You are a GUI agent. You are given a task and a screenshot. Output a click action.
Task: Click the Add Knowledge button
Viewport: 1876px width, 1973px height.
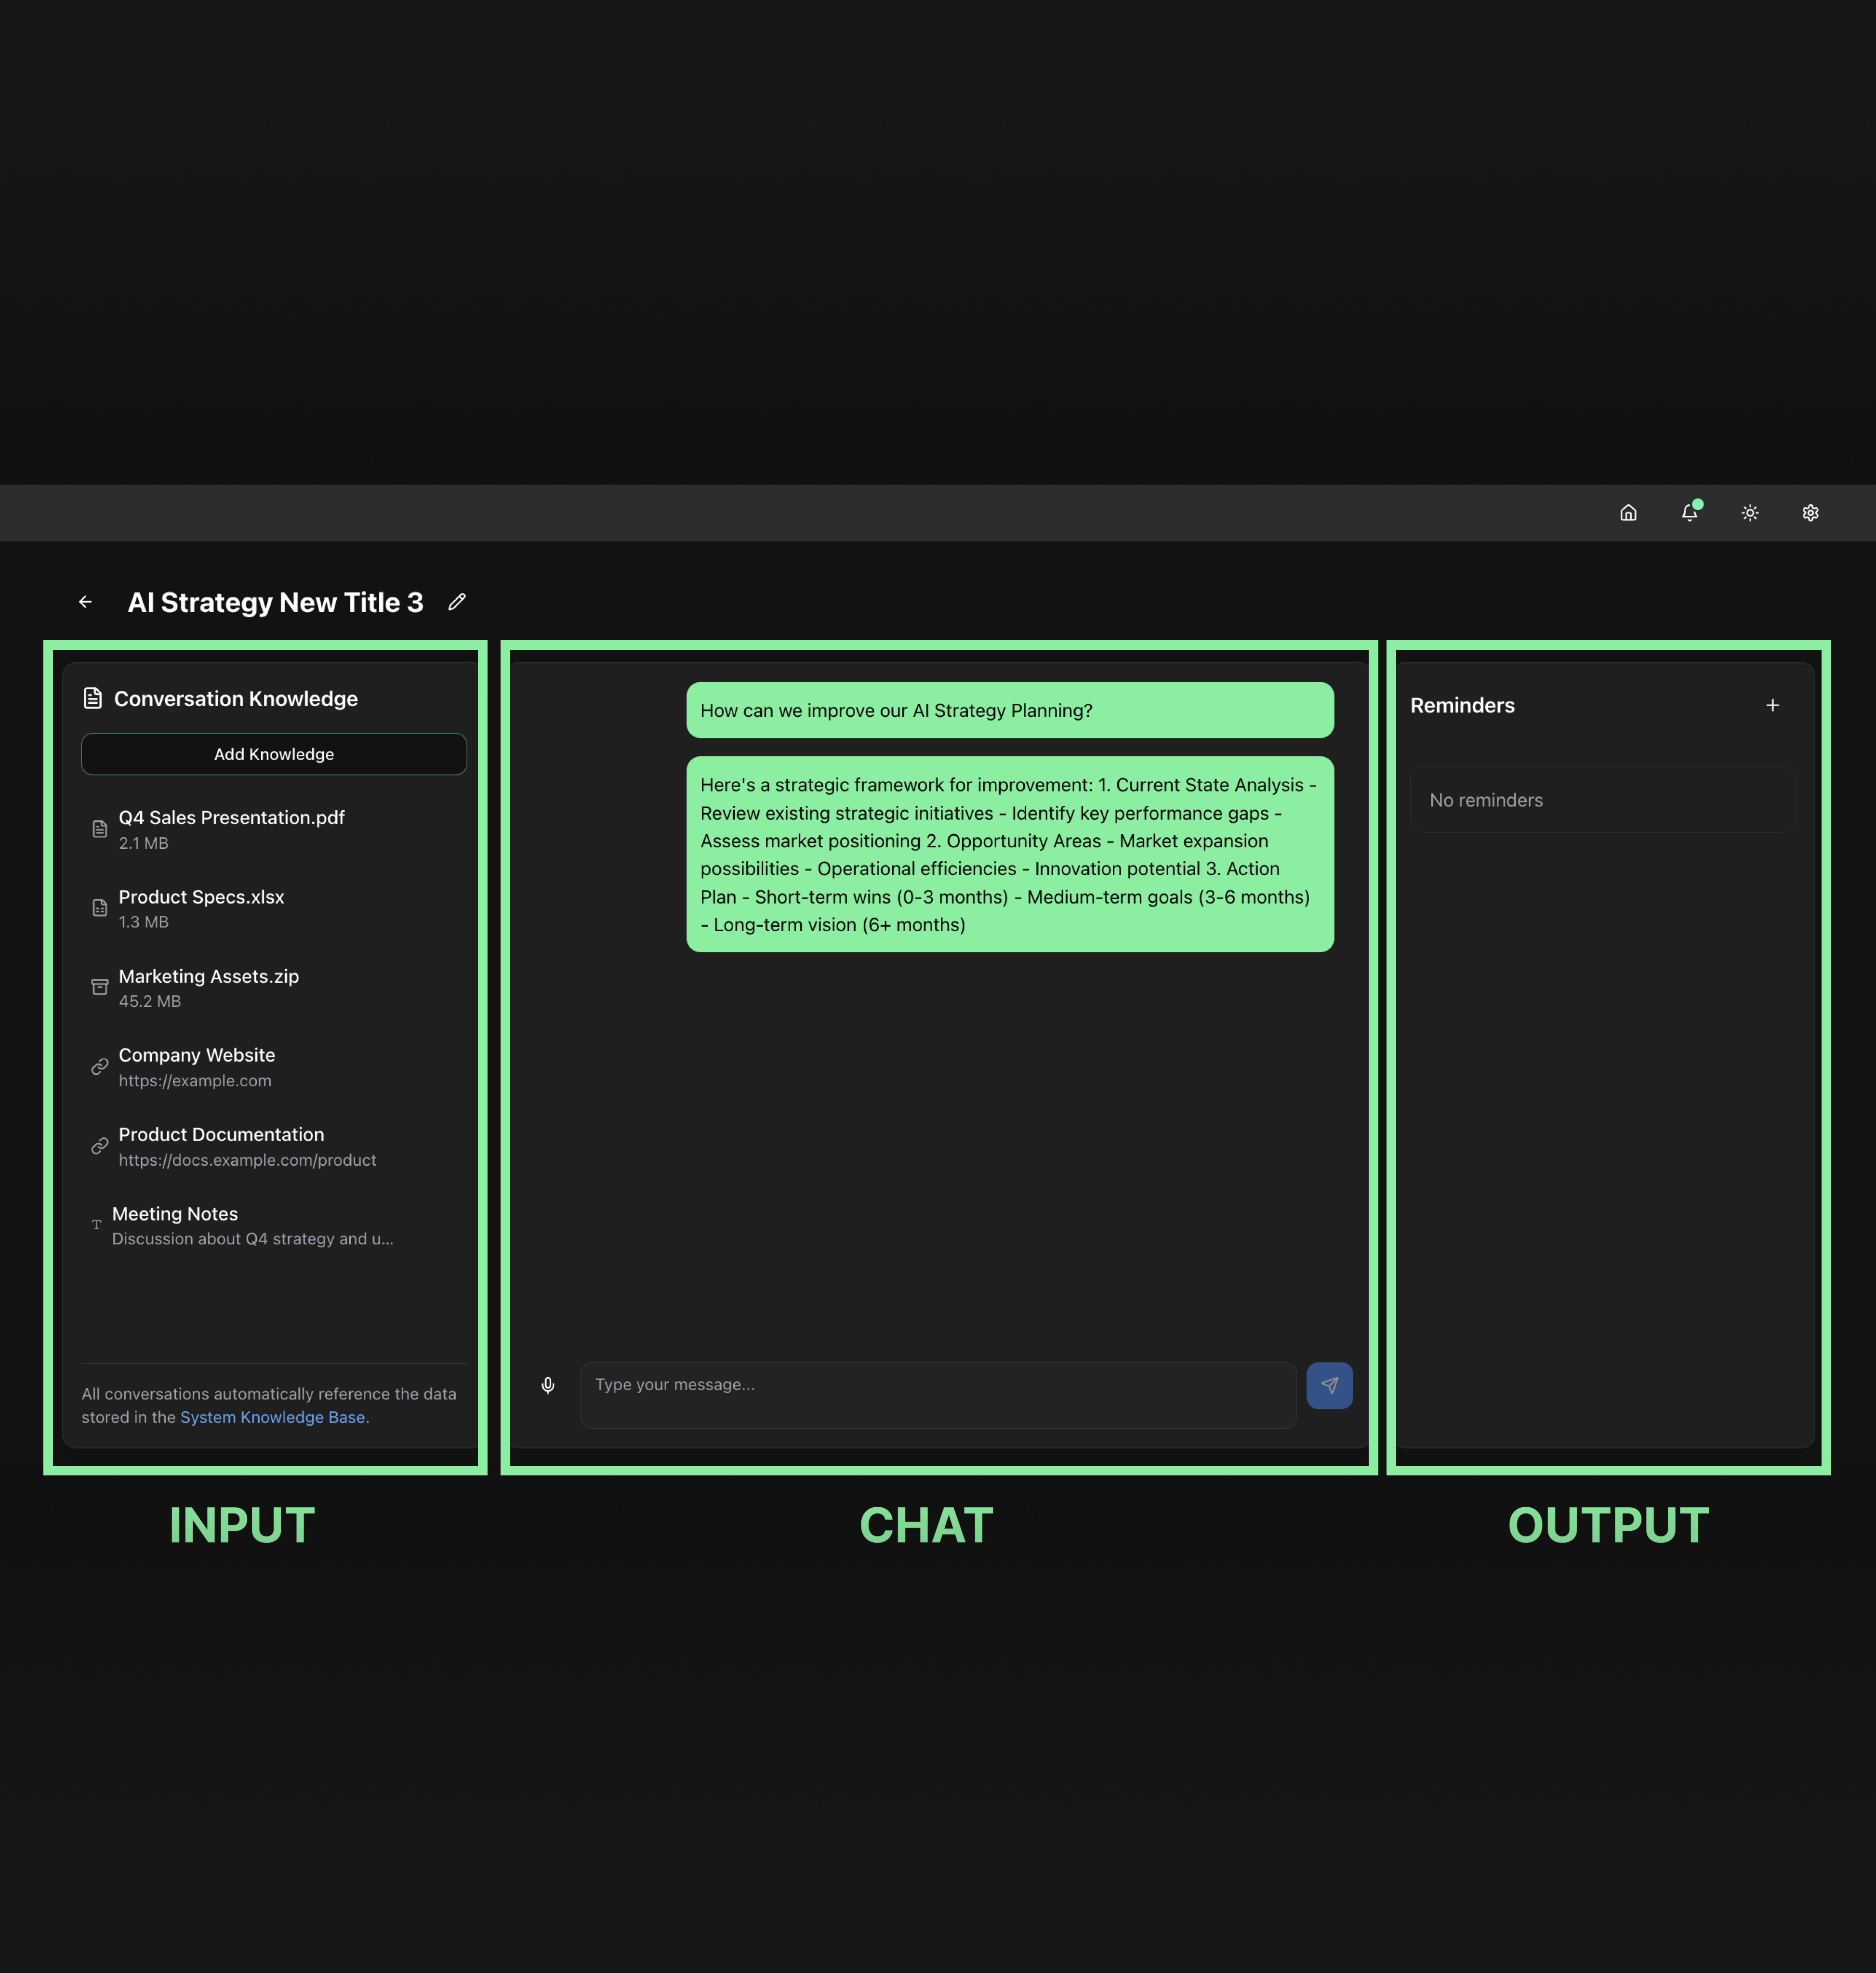click(273, 754)
